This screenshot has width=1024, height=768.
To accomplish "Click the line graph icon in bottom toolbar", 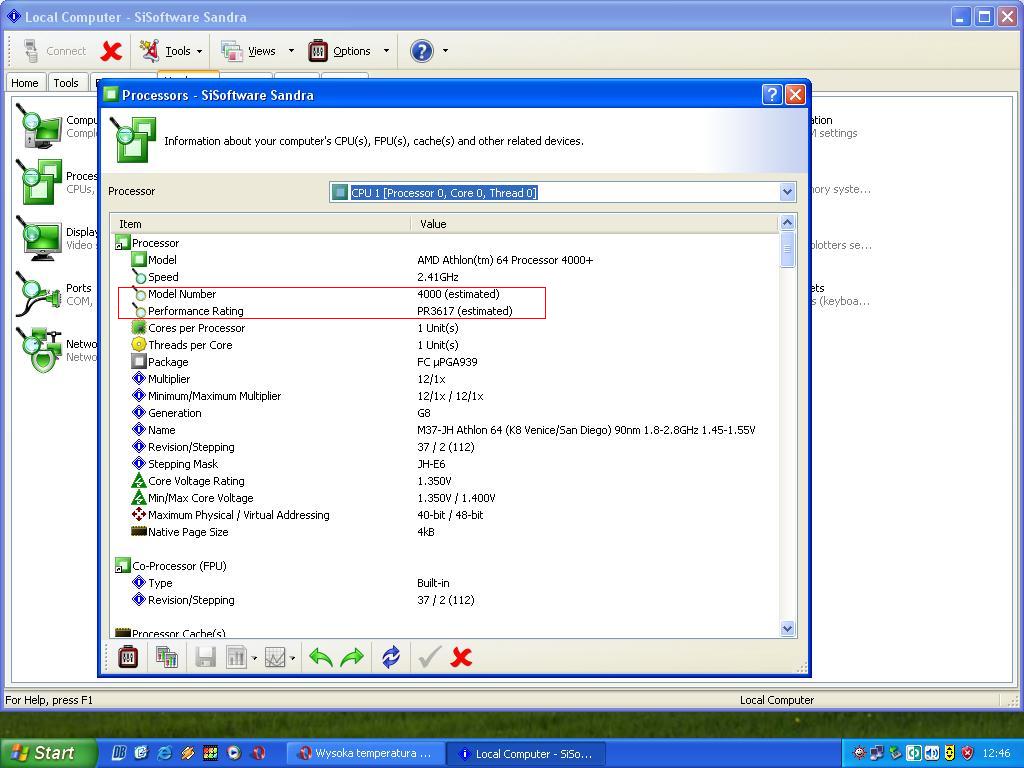I will coord(275,657).
